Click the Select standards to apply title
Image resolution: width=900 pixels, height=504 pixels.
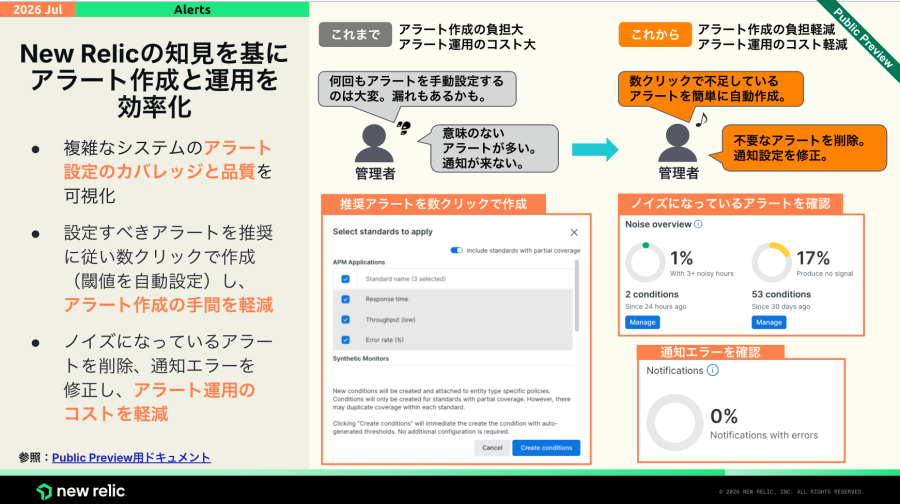(382, 231)
